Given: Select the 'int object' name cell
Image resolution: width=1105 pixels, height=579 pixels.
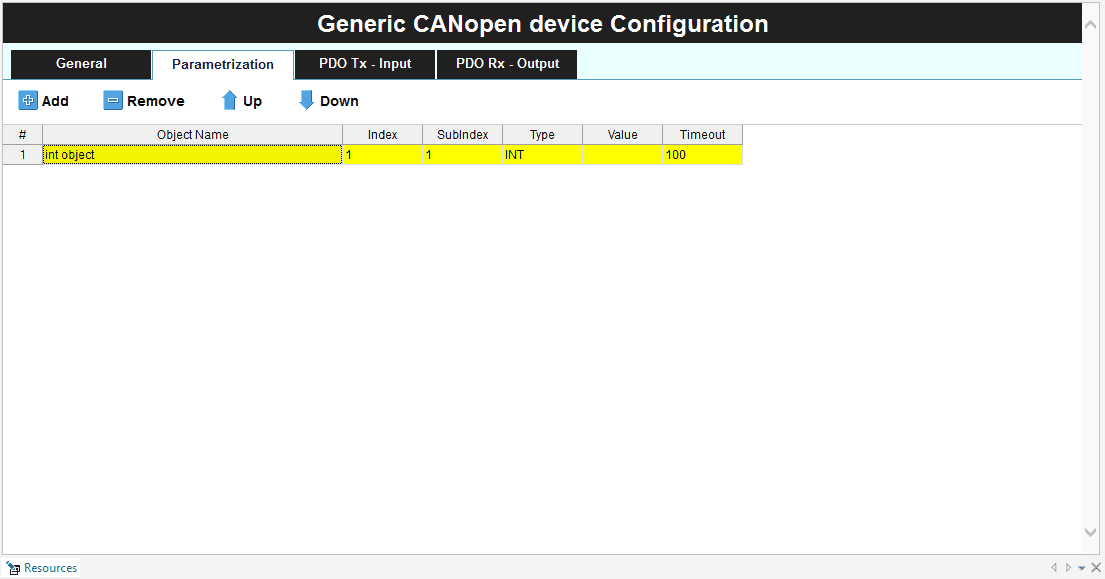Looking at the screenshot, I should click(x=192, y=155).
